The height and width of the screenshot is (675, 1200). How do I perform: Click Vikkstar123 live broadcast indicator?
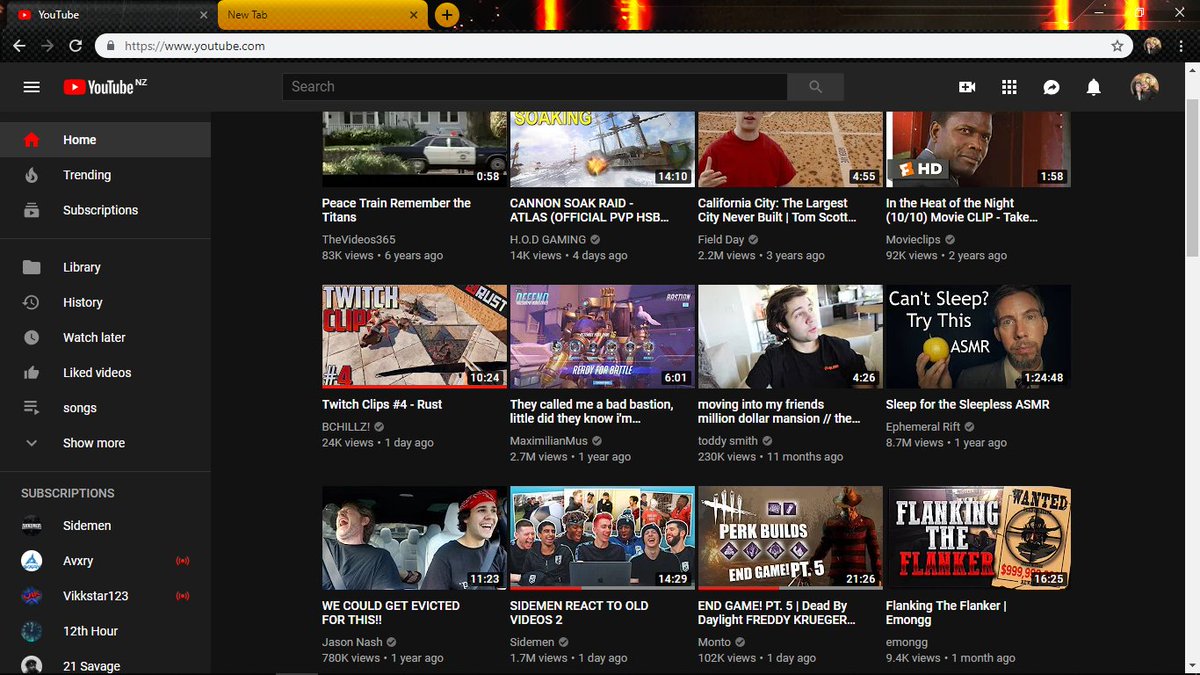(x=182, y=596)
